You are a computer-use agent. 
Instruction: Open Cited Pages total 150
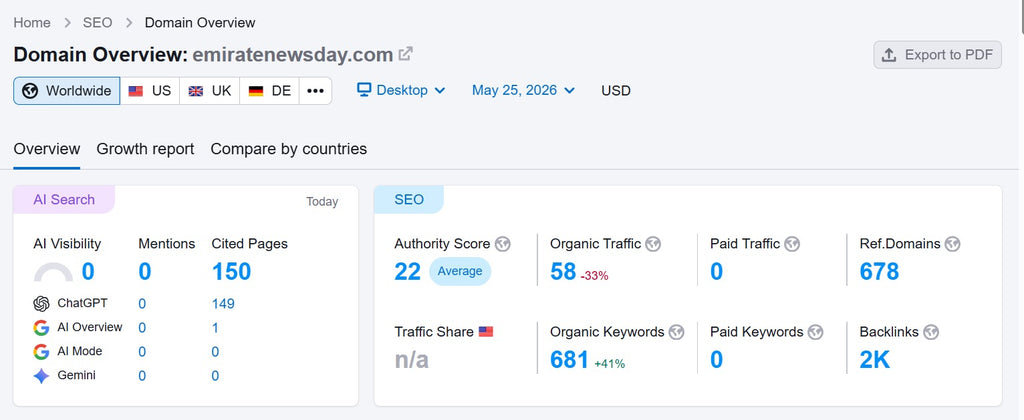(231, 271)
